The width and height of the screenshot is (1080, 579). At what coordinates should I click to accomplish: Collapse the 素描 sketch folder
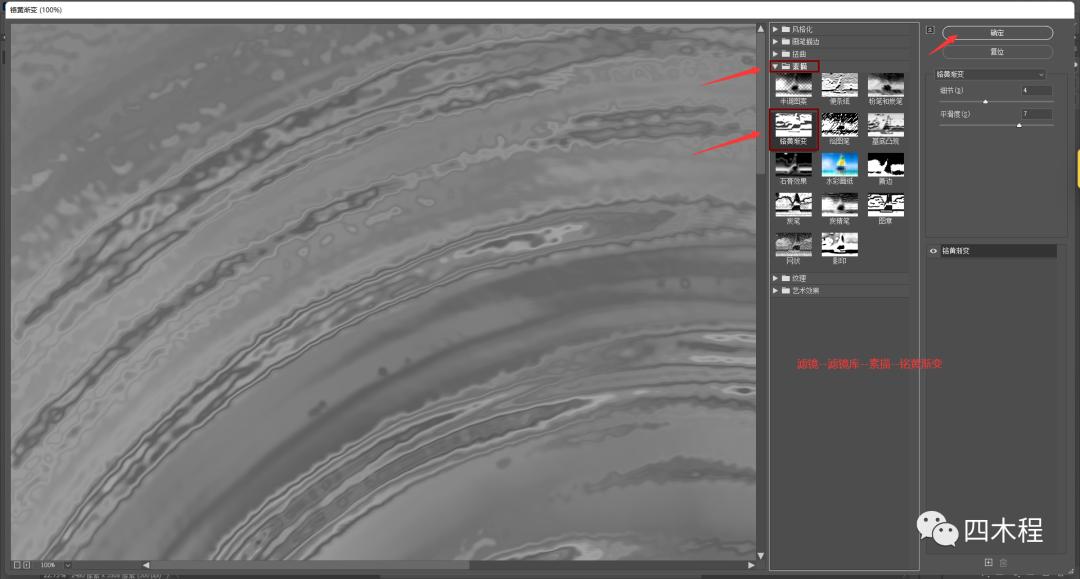click(775, 67)
